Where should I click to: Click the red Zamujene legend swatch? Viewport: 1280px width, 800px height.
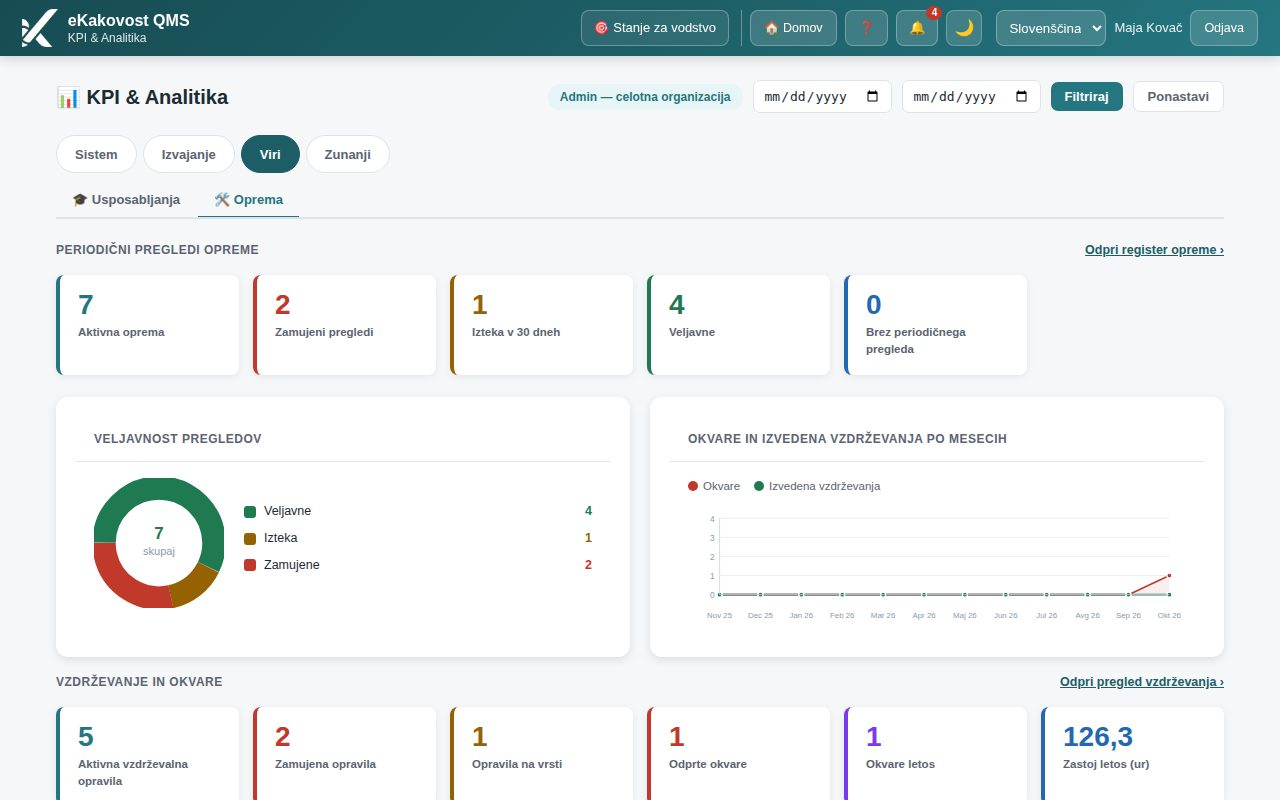tap(250, 566)
